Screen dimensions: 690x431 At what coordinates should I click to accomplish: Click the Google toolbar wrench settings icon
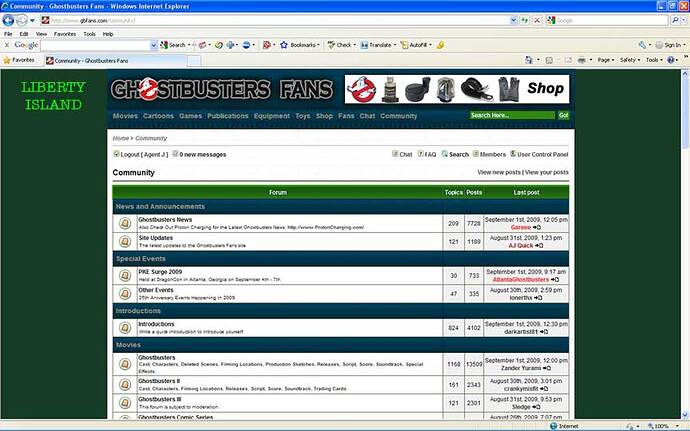[642, 45]
